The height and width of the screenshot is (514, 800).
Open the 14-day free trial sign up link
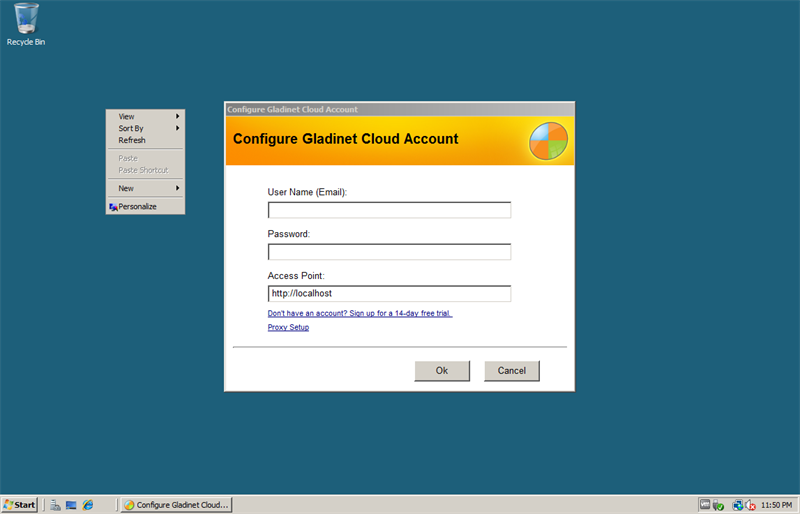click(360, 313)
